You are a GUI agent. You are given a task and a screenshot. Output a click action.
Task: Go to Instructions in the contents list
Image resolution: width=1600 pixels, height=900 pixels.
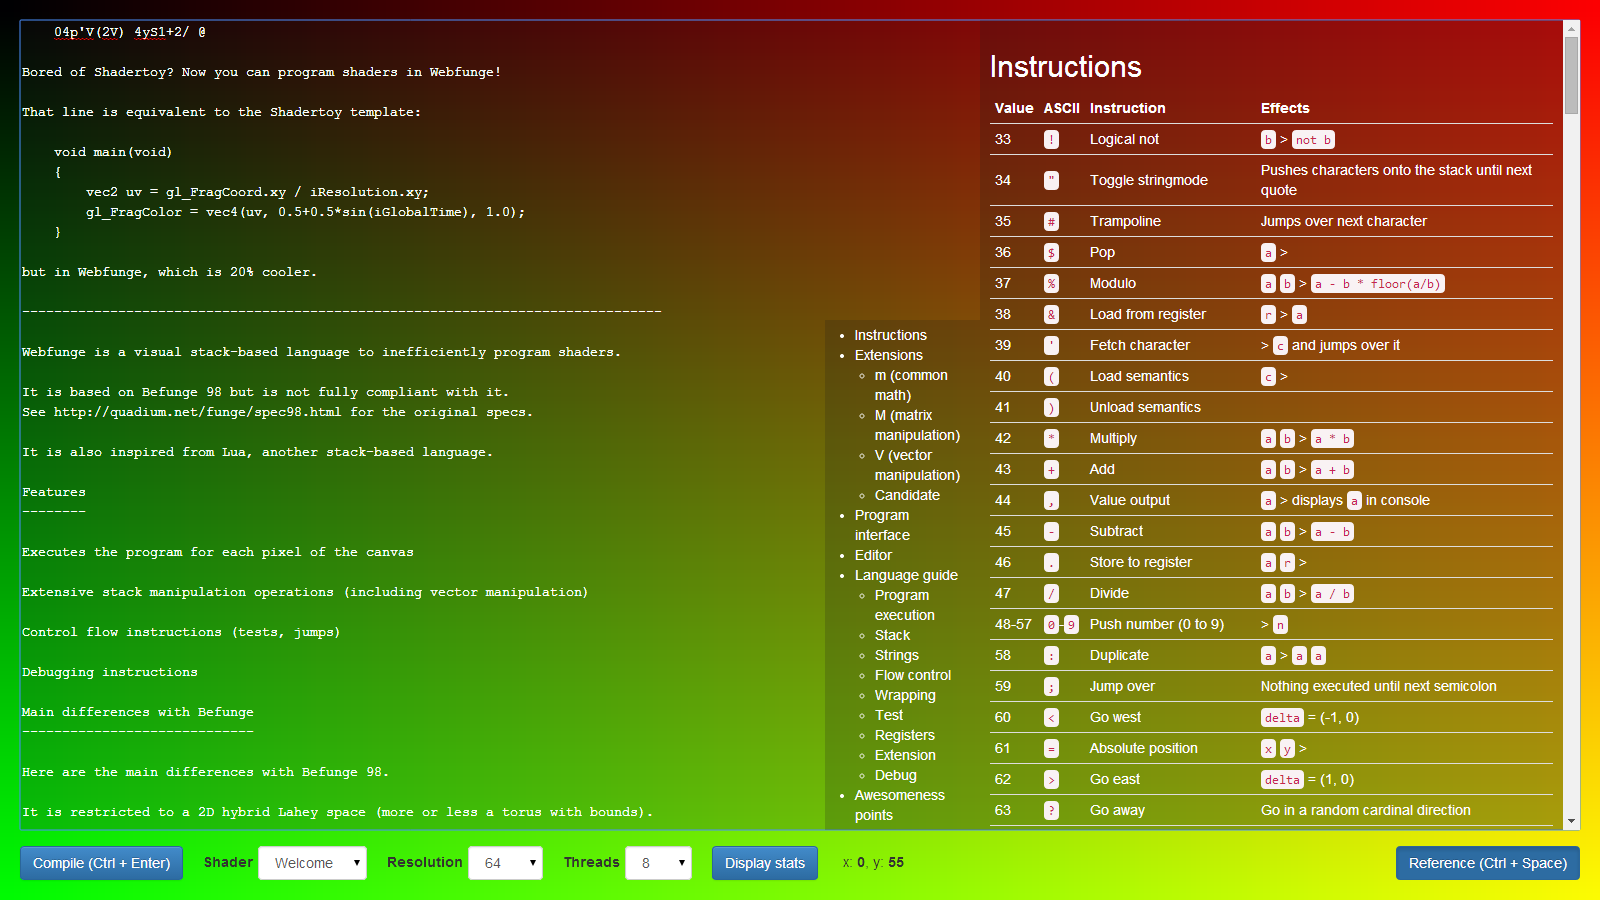tap(890, 335)
